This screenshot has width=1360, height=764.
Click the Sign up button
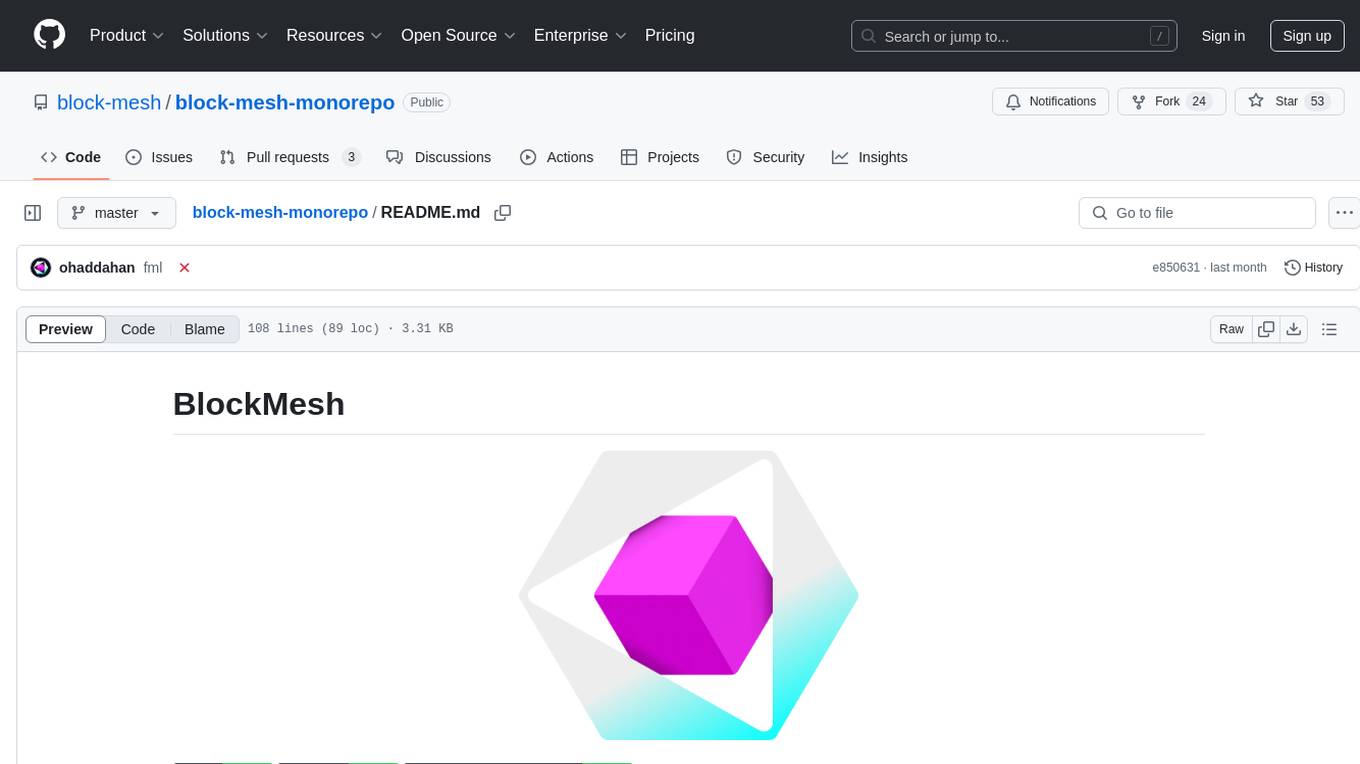1307,36
